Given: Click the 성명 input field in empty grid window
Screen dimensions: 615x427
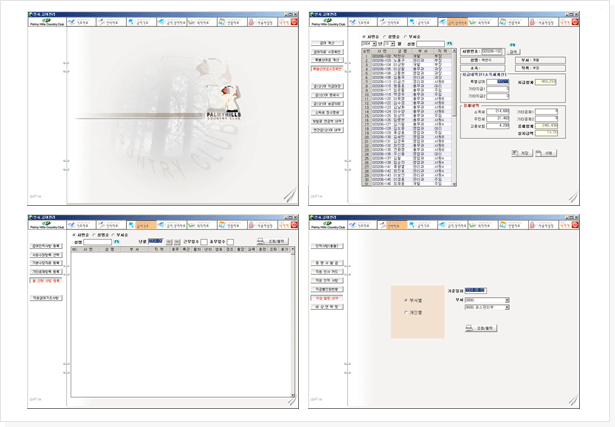Looking at the screenshot, I should coord(97,241).
